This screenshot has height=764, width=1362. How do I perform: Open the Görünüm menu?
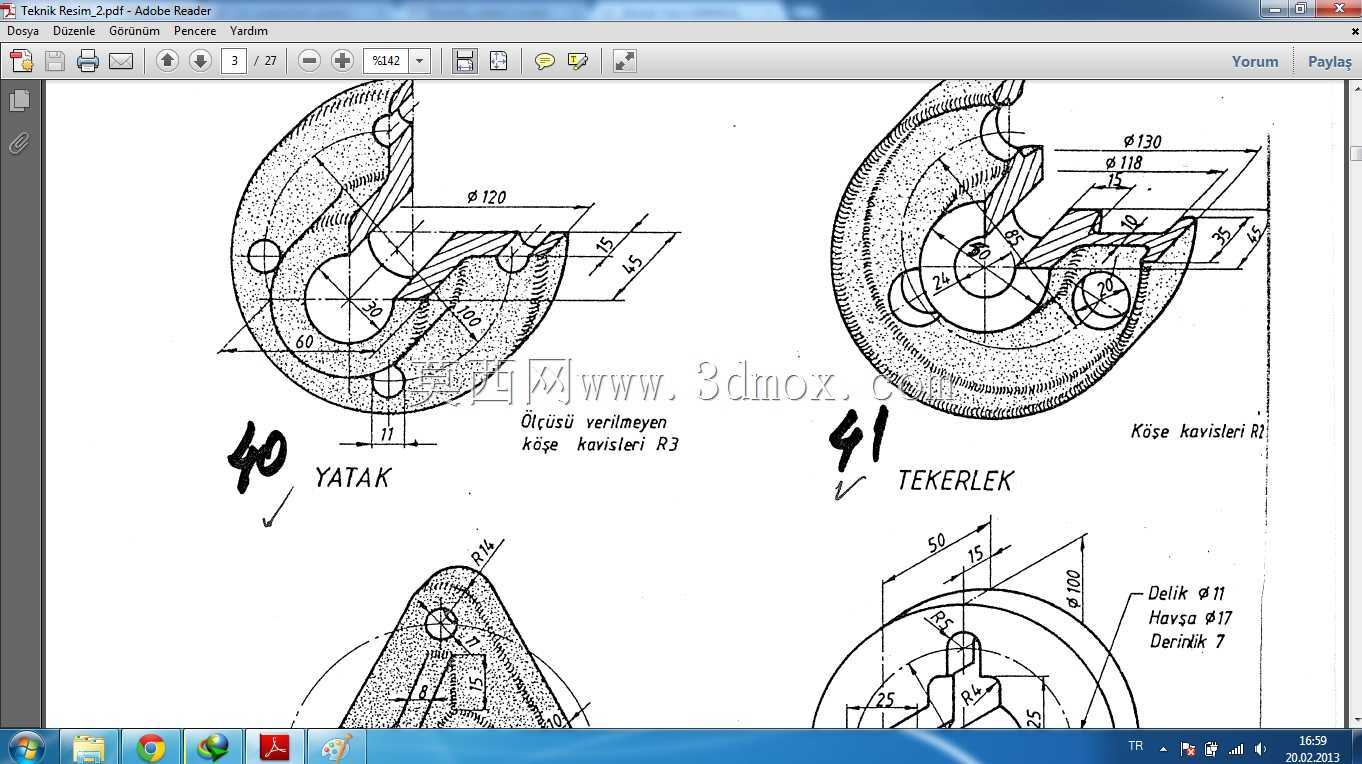[134, 31]
